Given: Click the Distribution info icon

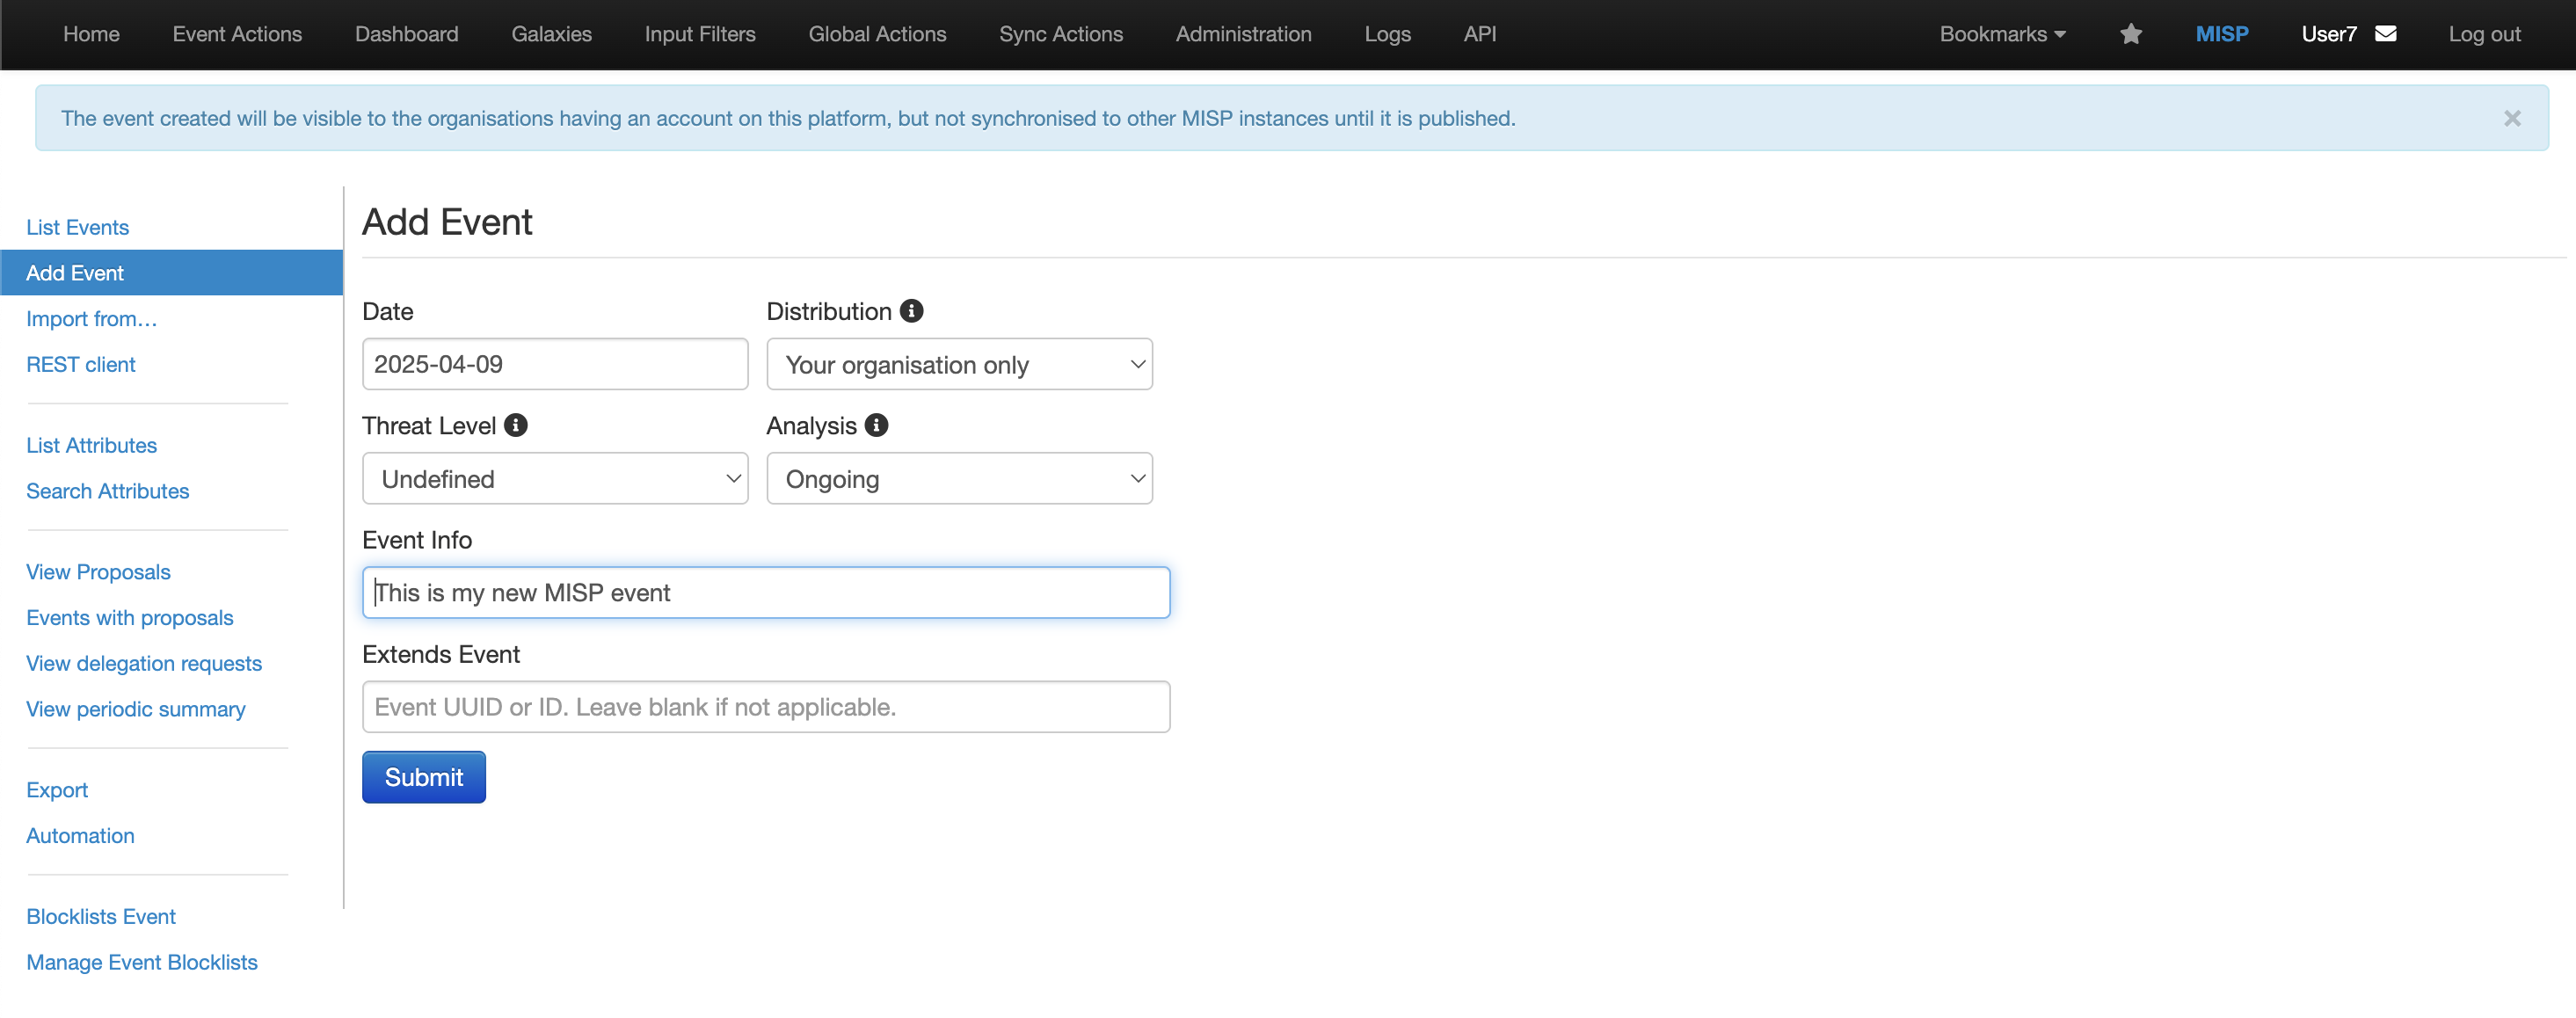Looking at the screenshot, I should point(911,311).
